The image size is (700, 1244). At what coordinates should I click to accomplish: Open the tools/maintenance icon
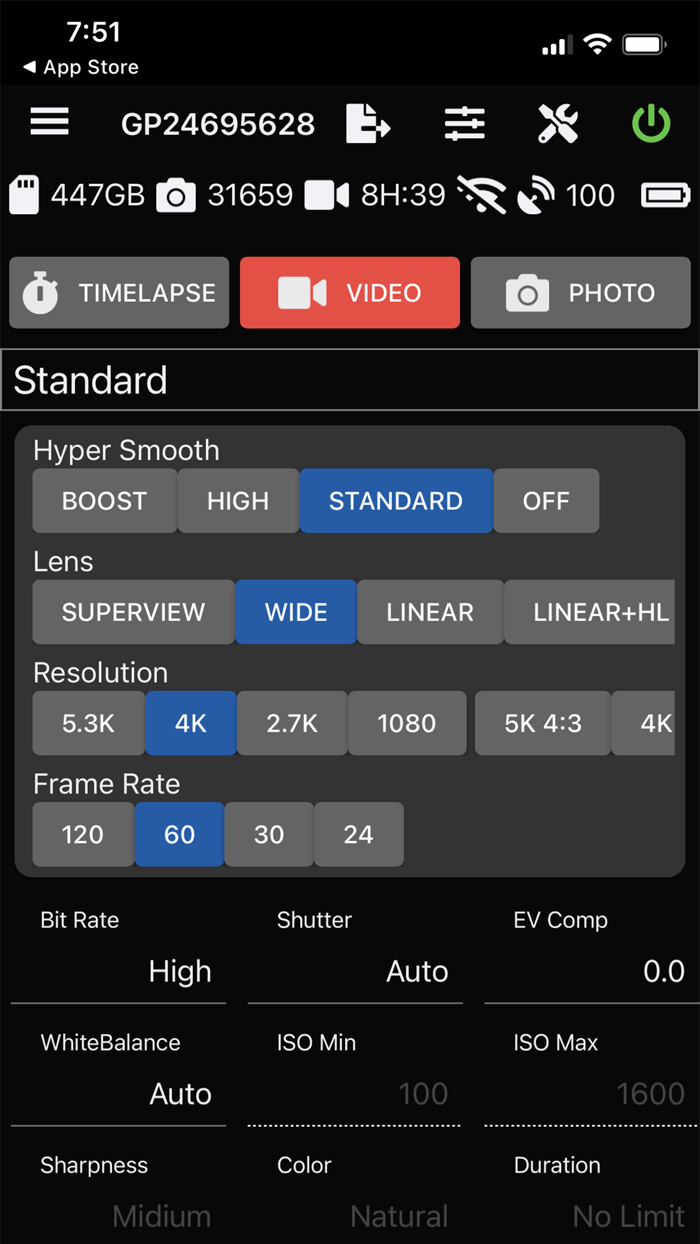[557, 122]
